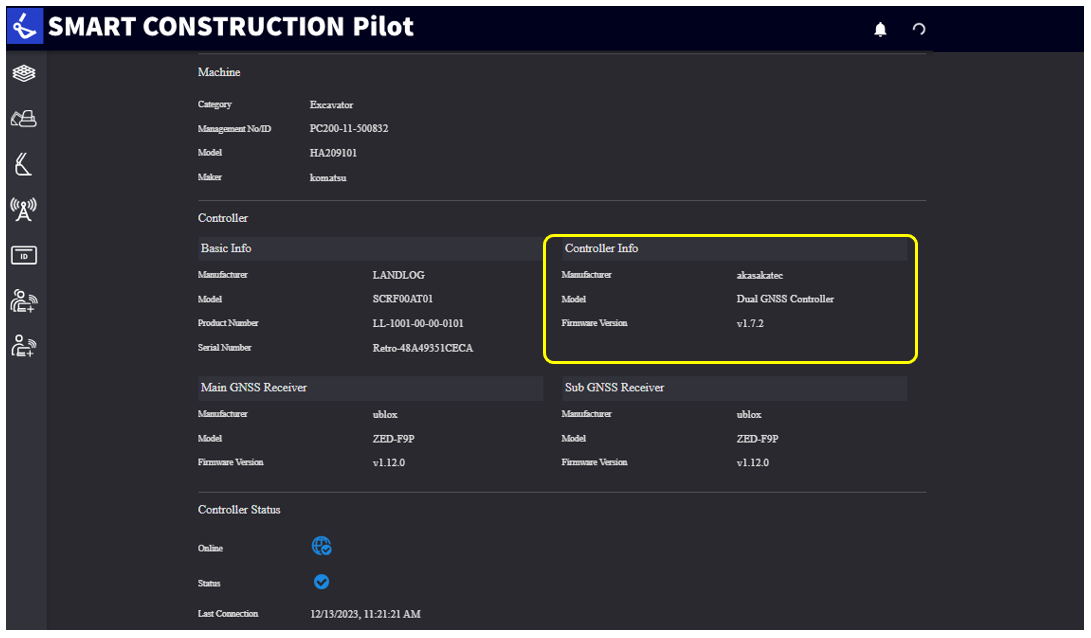This screenshot has height=638, width=1091.
Task: Open the layers stack sidebar icon
Action: (24, 73)
